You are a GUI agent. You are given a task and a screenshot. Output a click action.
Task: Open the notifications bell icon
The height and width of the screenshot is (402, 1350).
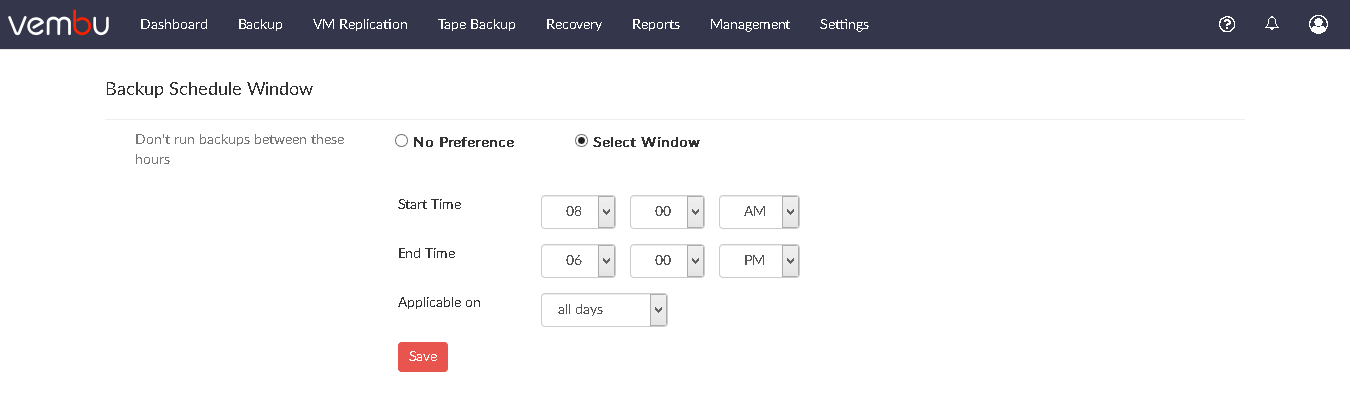(1272, 24)
